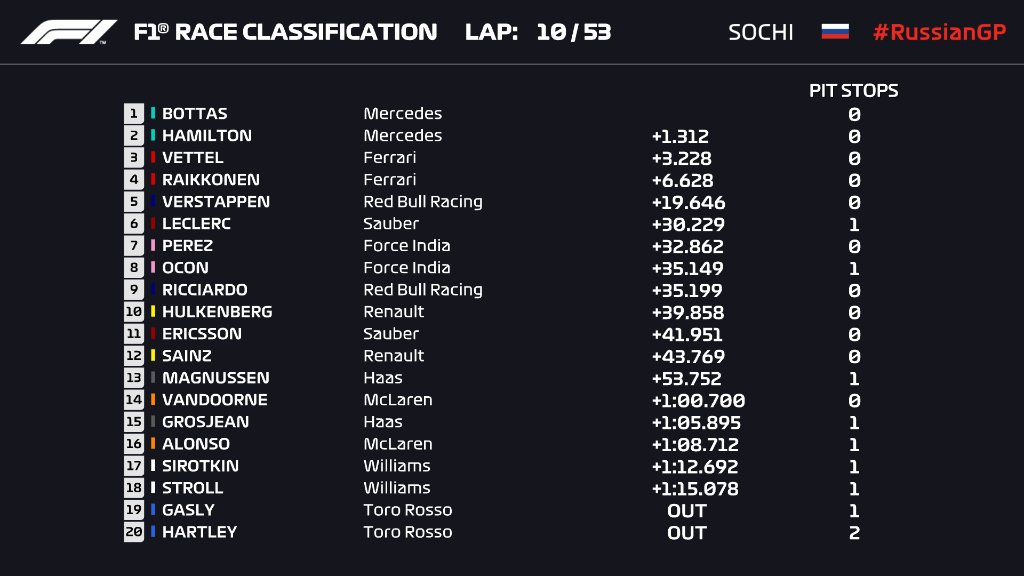The width and height of the screenshot is (1024, 576).
Task: Select the position 1 number badge
Action: pos(134,114)
